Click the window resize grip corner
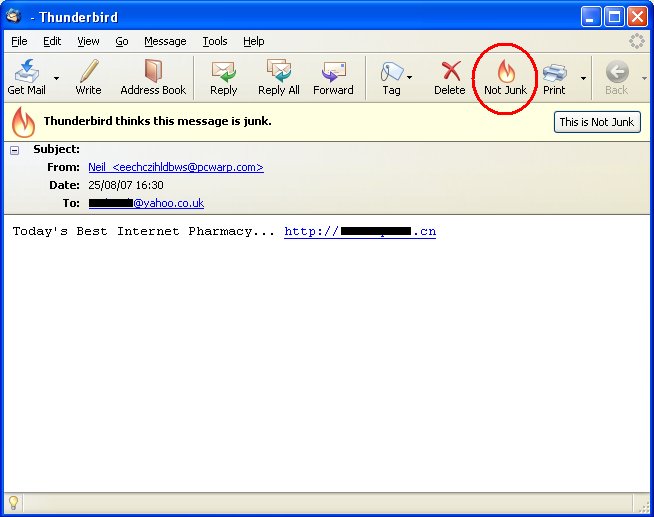654x517 pixels. click(x=644, y=505)
